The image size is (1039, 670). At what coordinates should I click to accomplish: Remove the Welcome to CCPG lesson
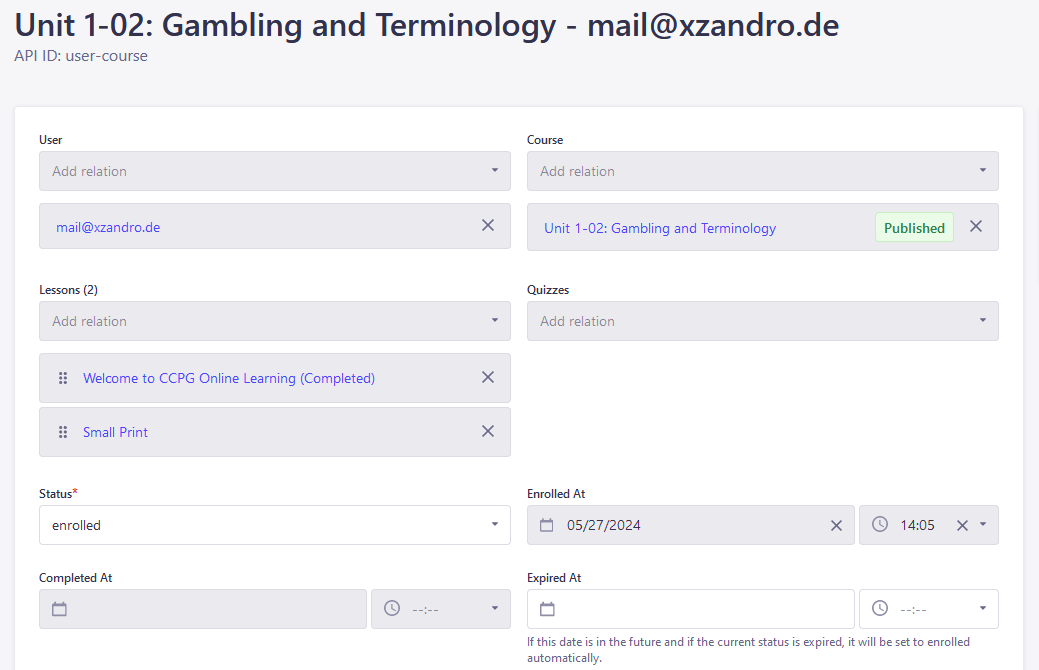click(x=488, y=378)
